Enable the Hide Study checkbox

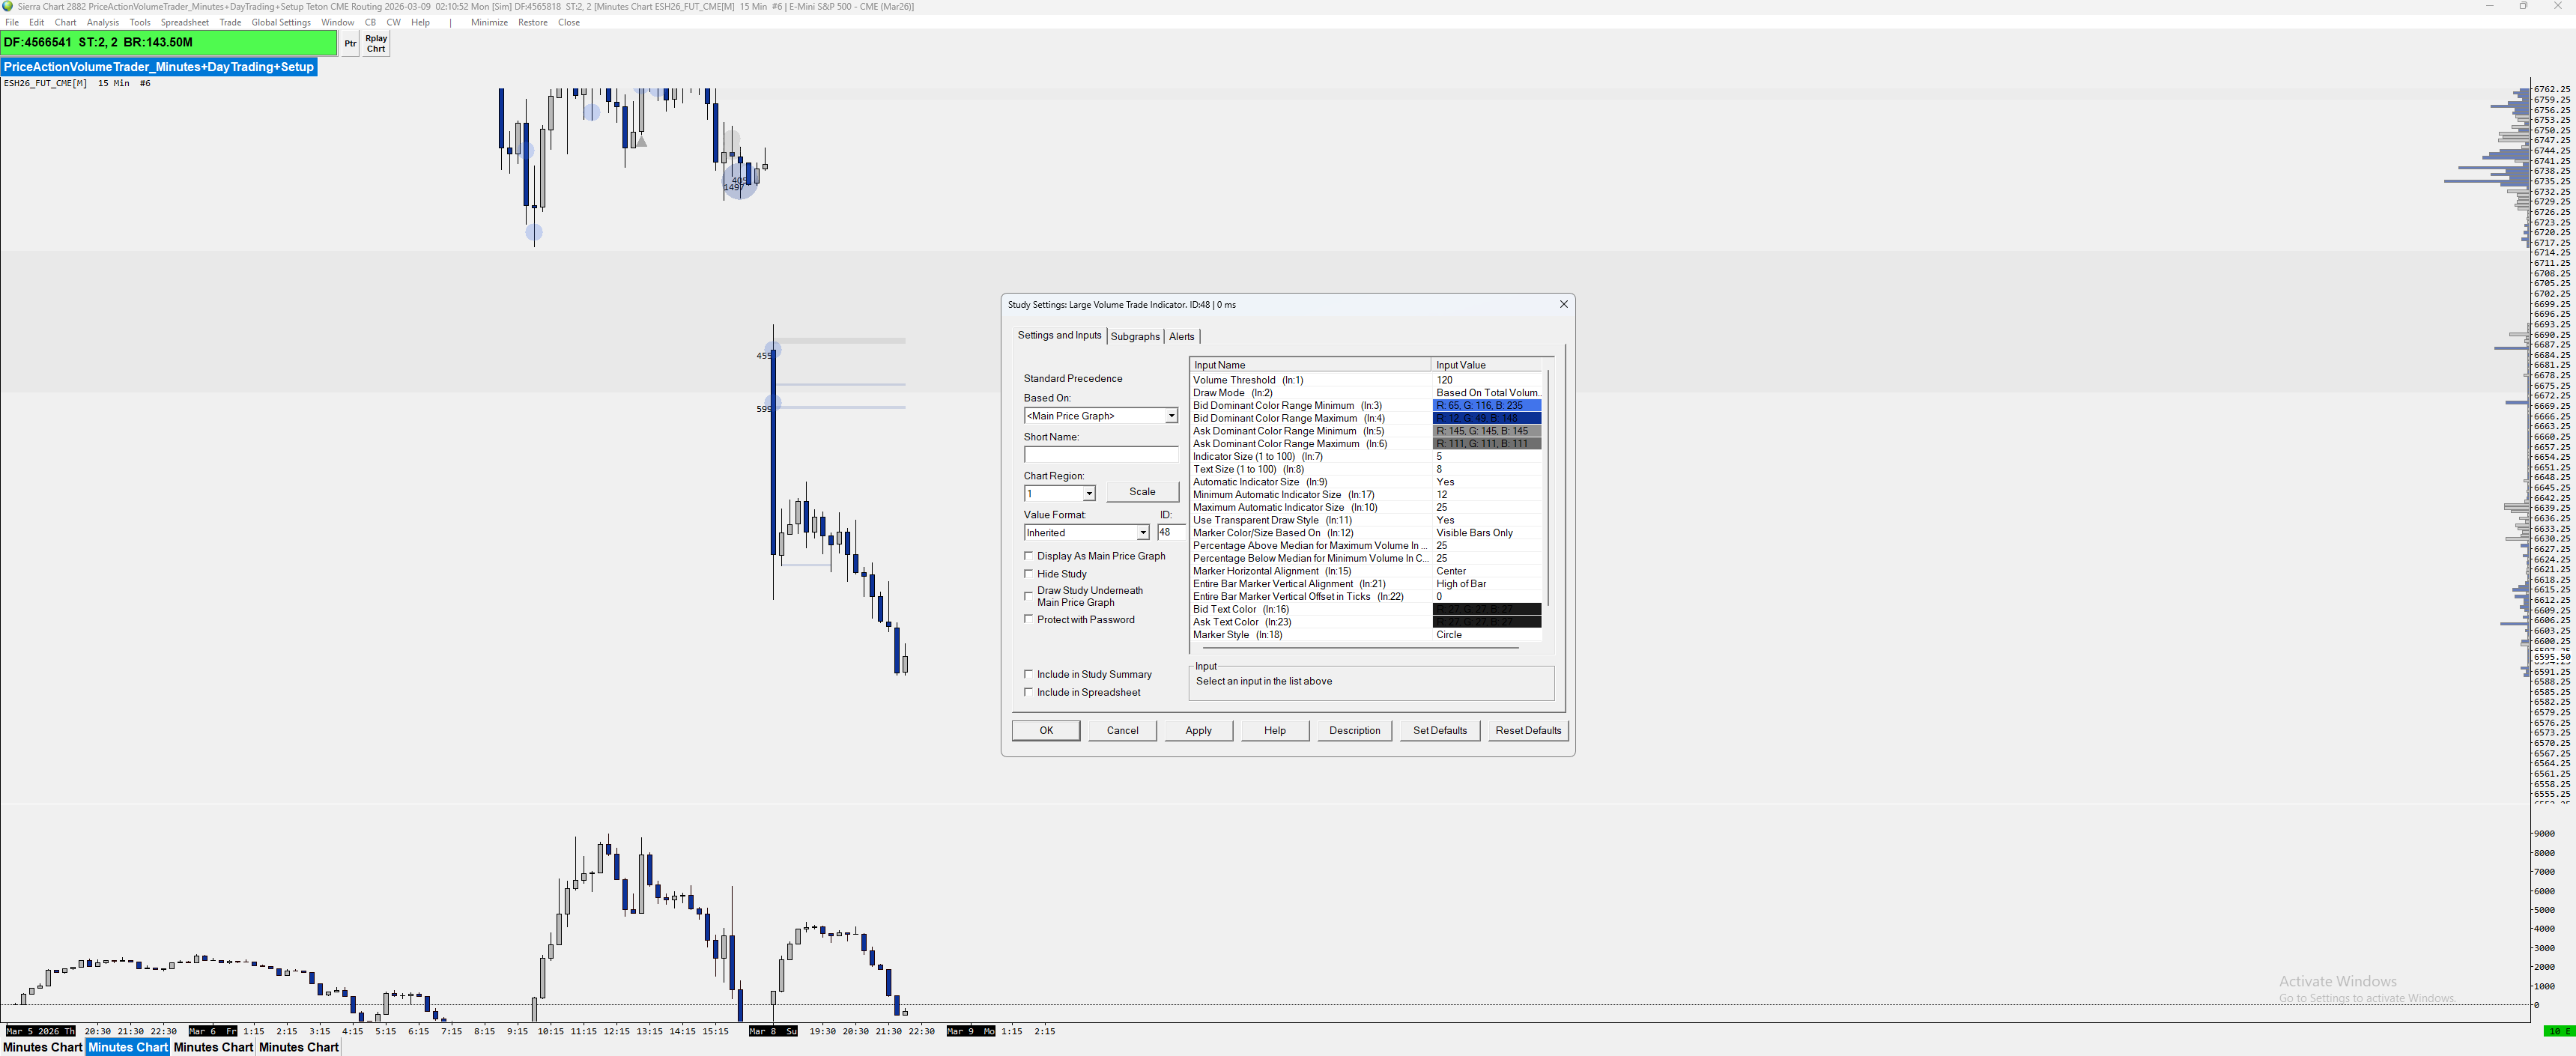pos(1028,574)
